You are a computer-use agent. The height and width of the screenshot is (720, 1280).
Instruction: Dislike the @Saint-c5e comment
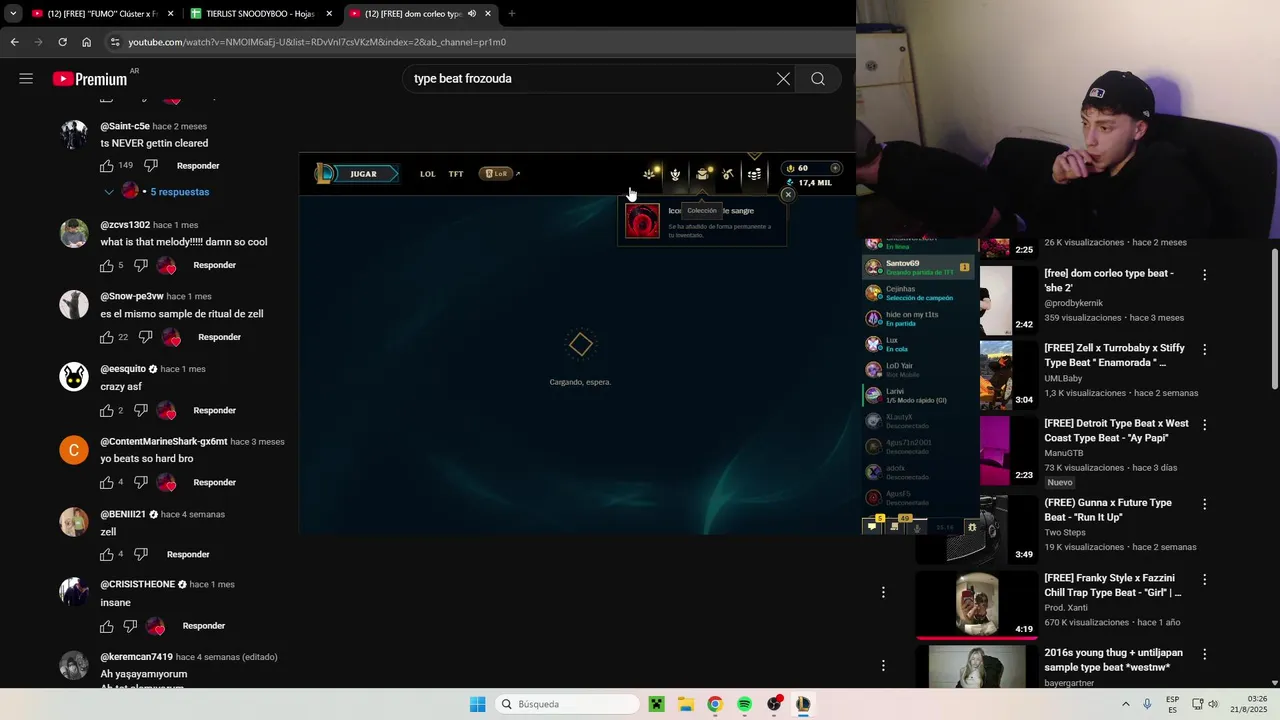click(x=151, y=165)
